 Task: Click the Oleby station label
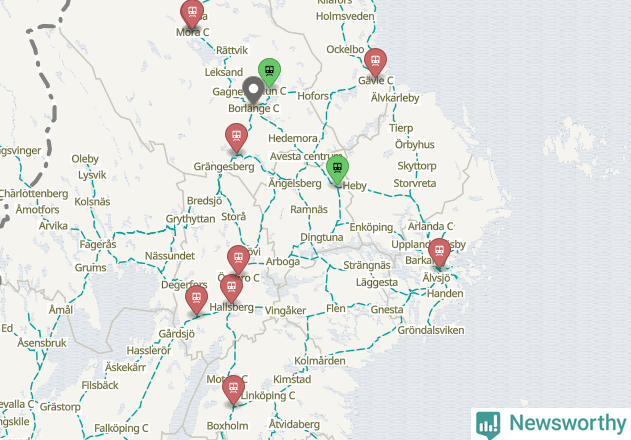tap(85, 159)
